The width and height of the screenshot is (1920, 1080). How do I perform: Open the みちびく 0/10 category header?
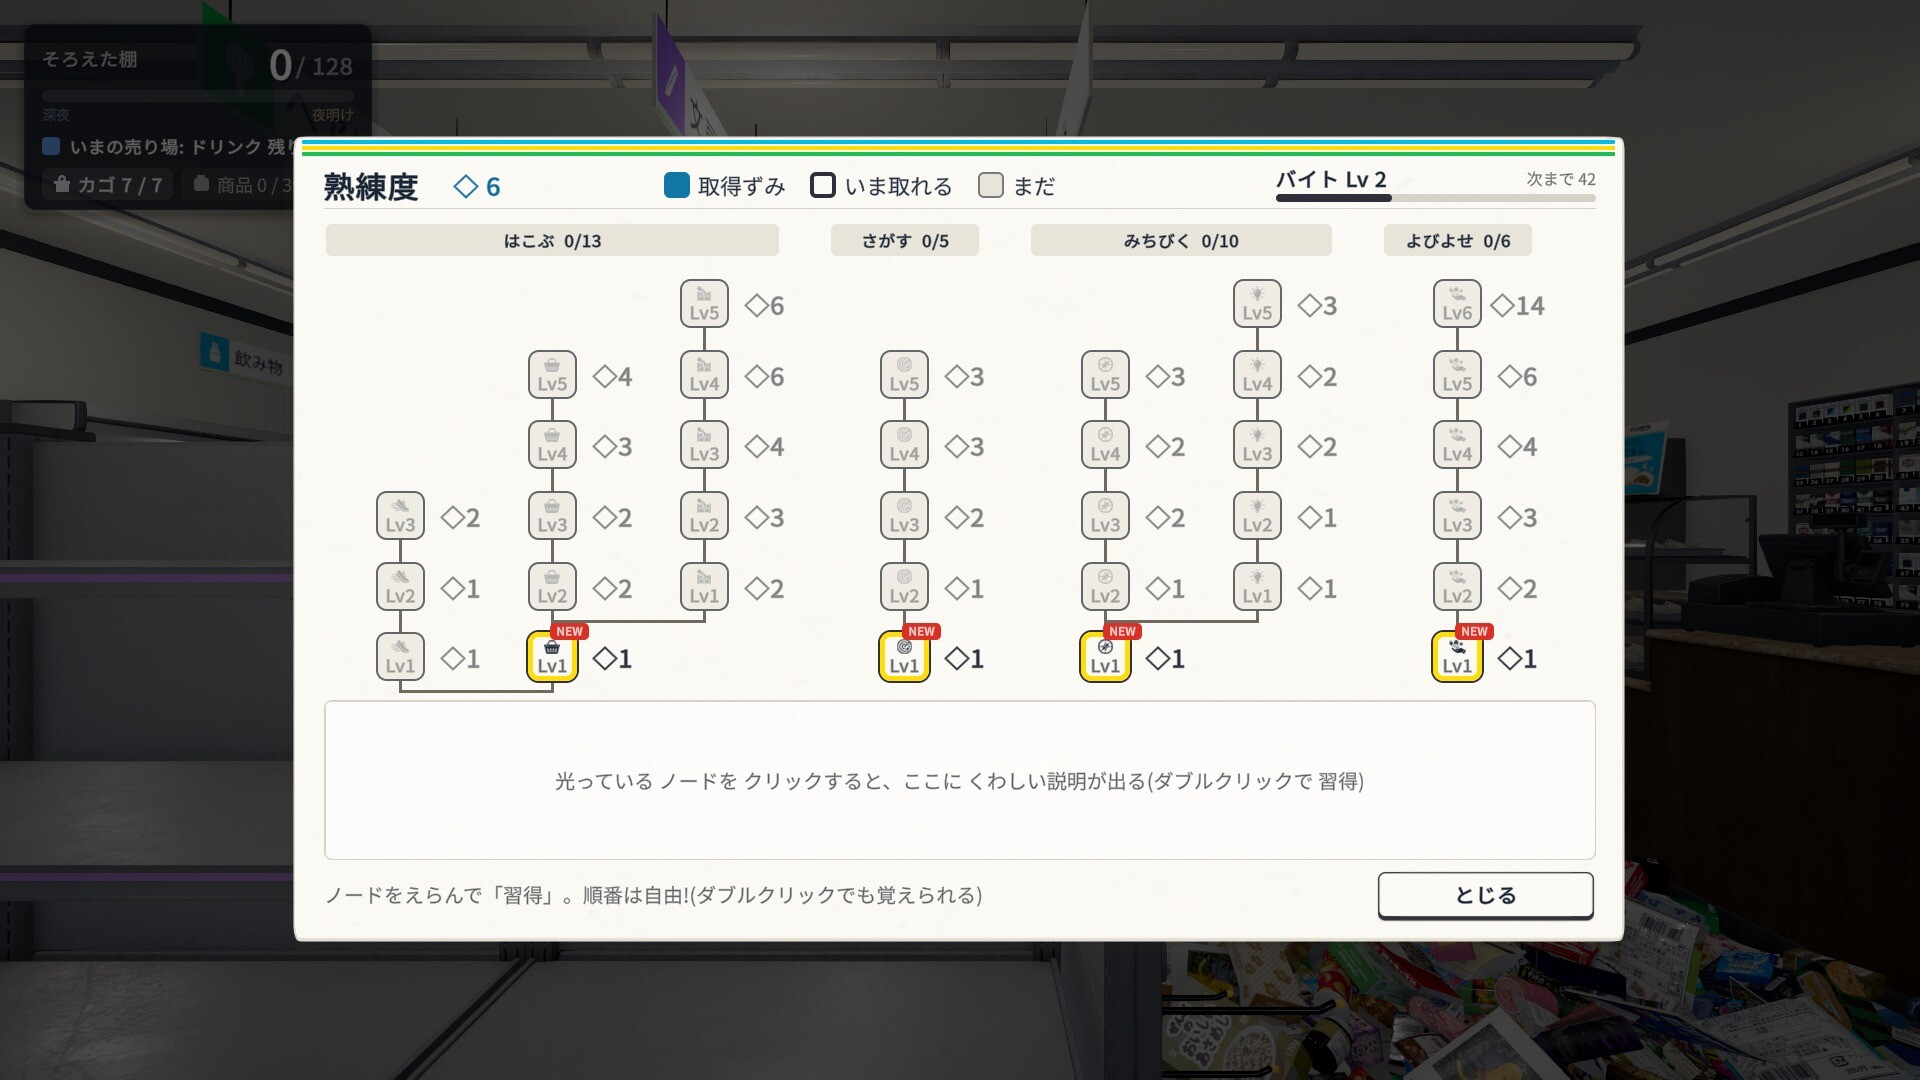coord(1181,240)
